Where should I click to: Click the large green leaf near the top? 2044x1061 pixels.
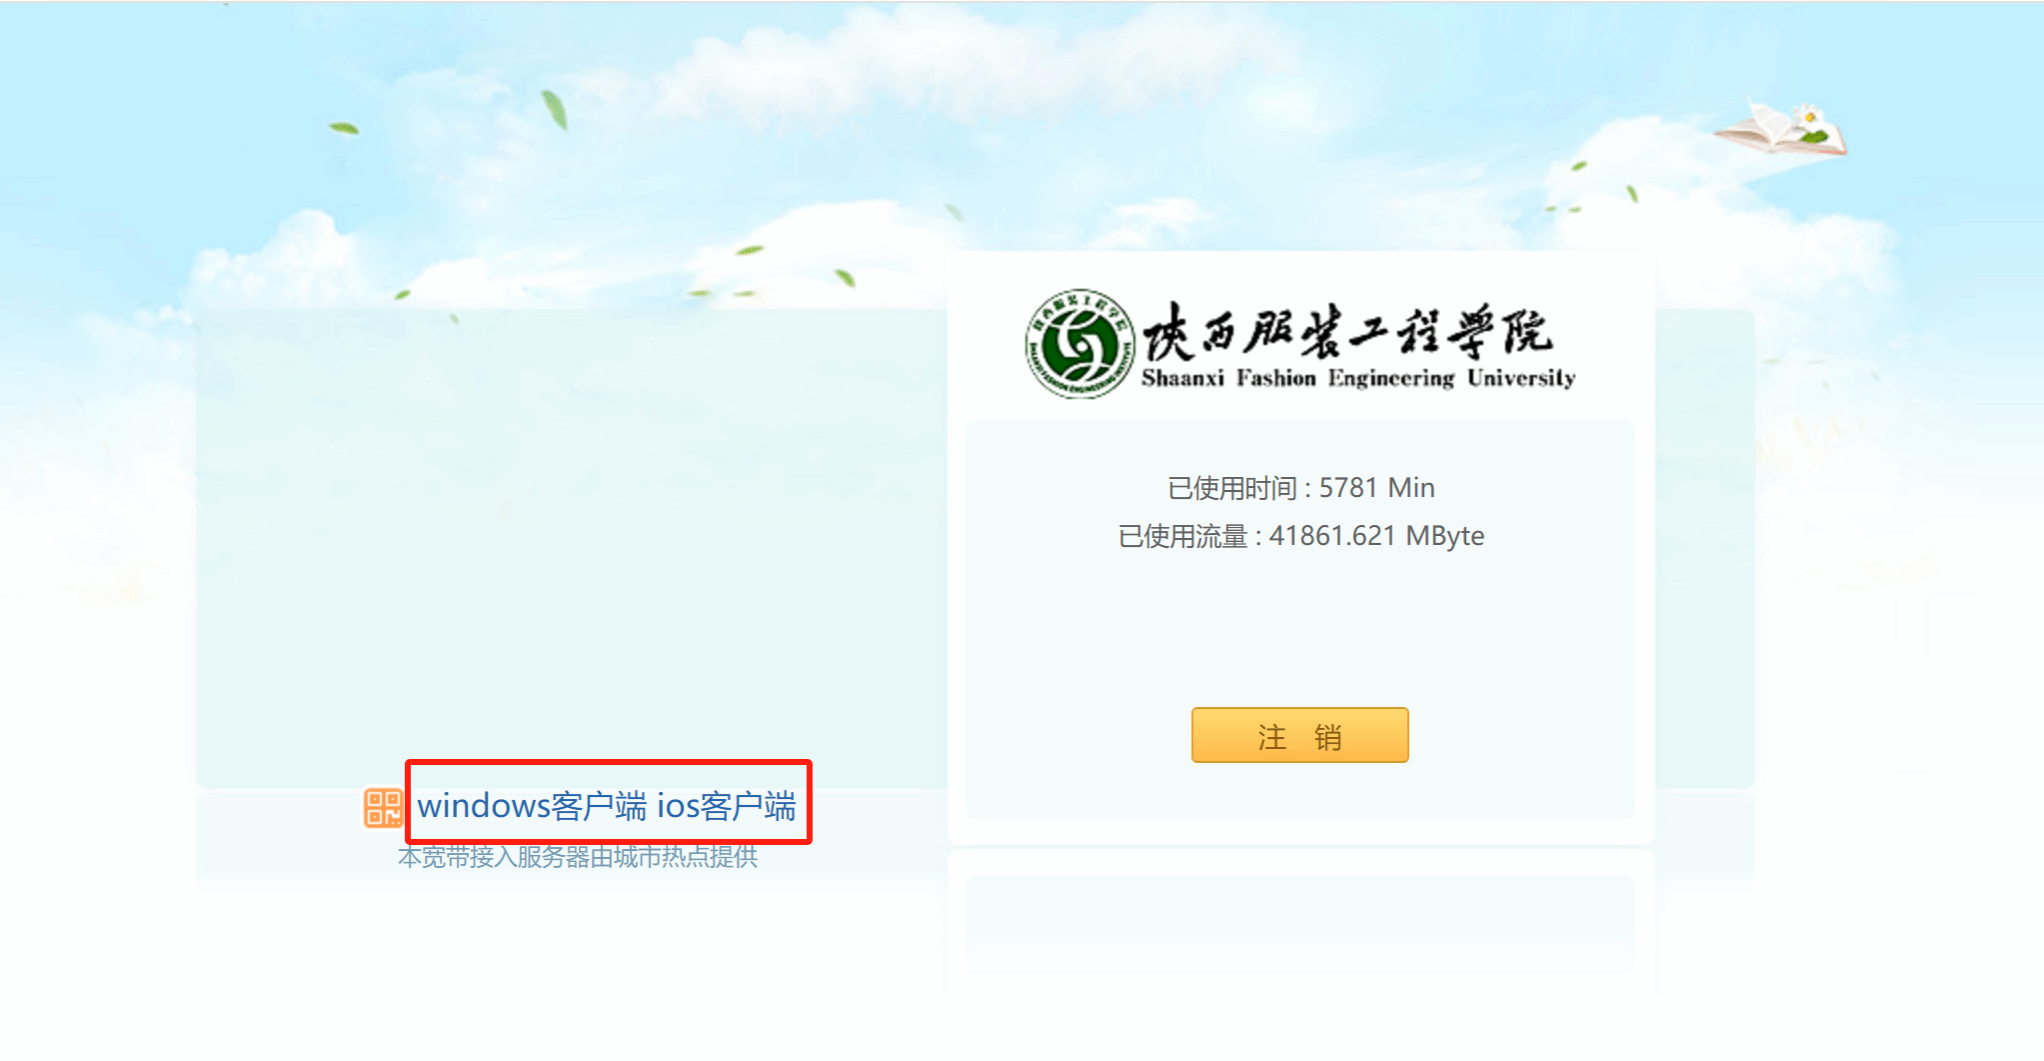[555, 110]
